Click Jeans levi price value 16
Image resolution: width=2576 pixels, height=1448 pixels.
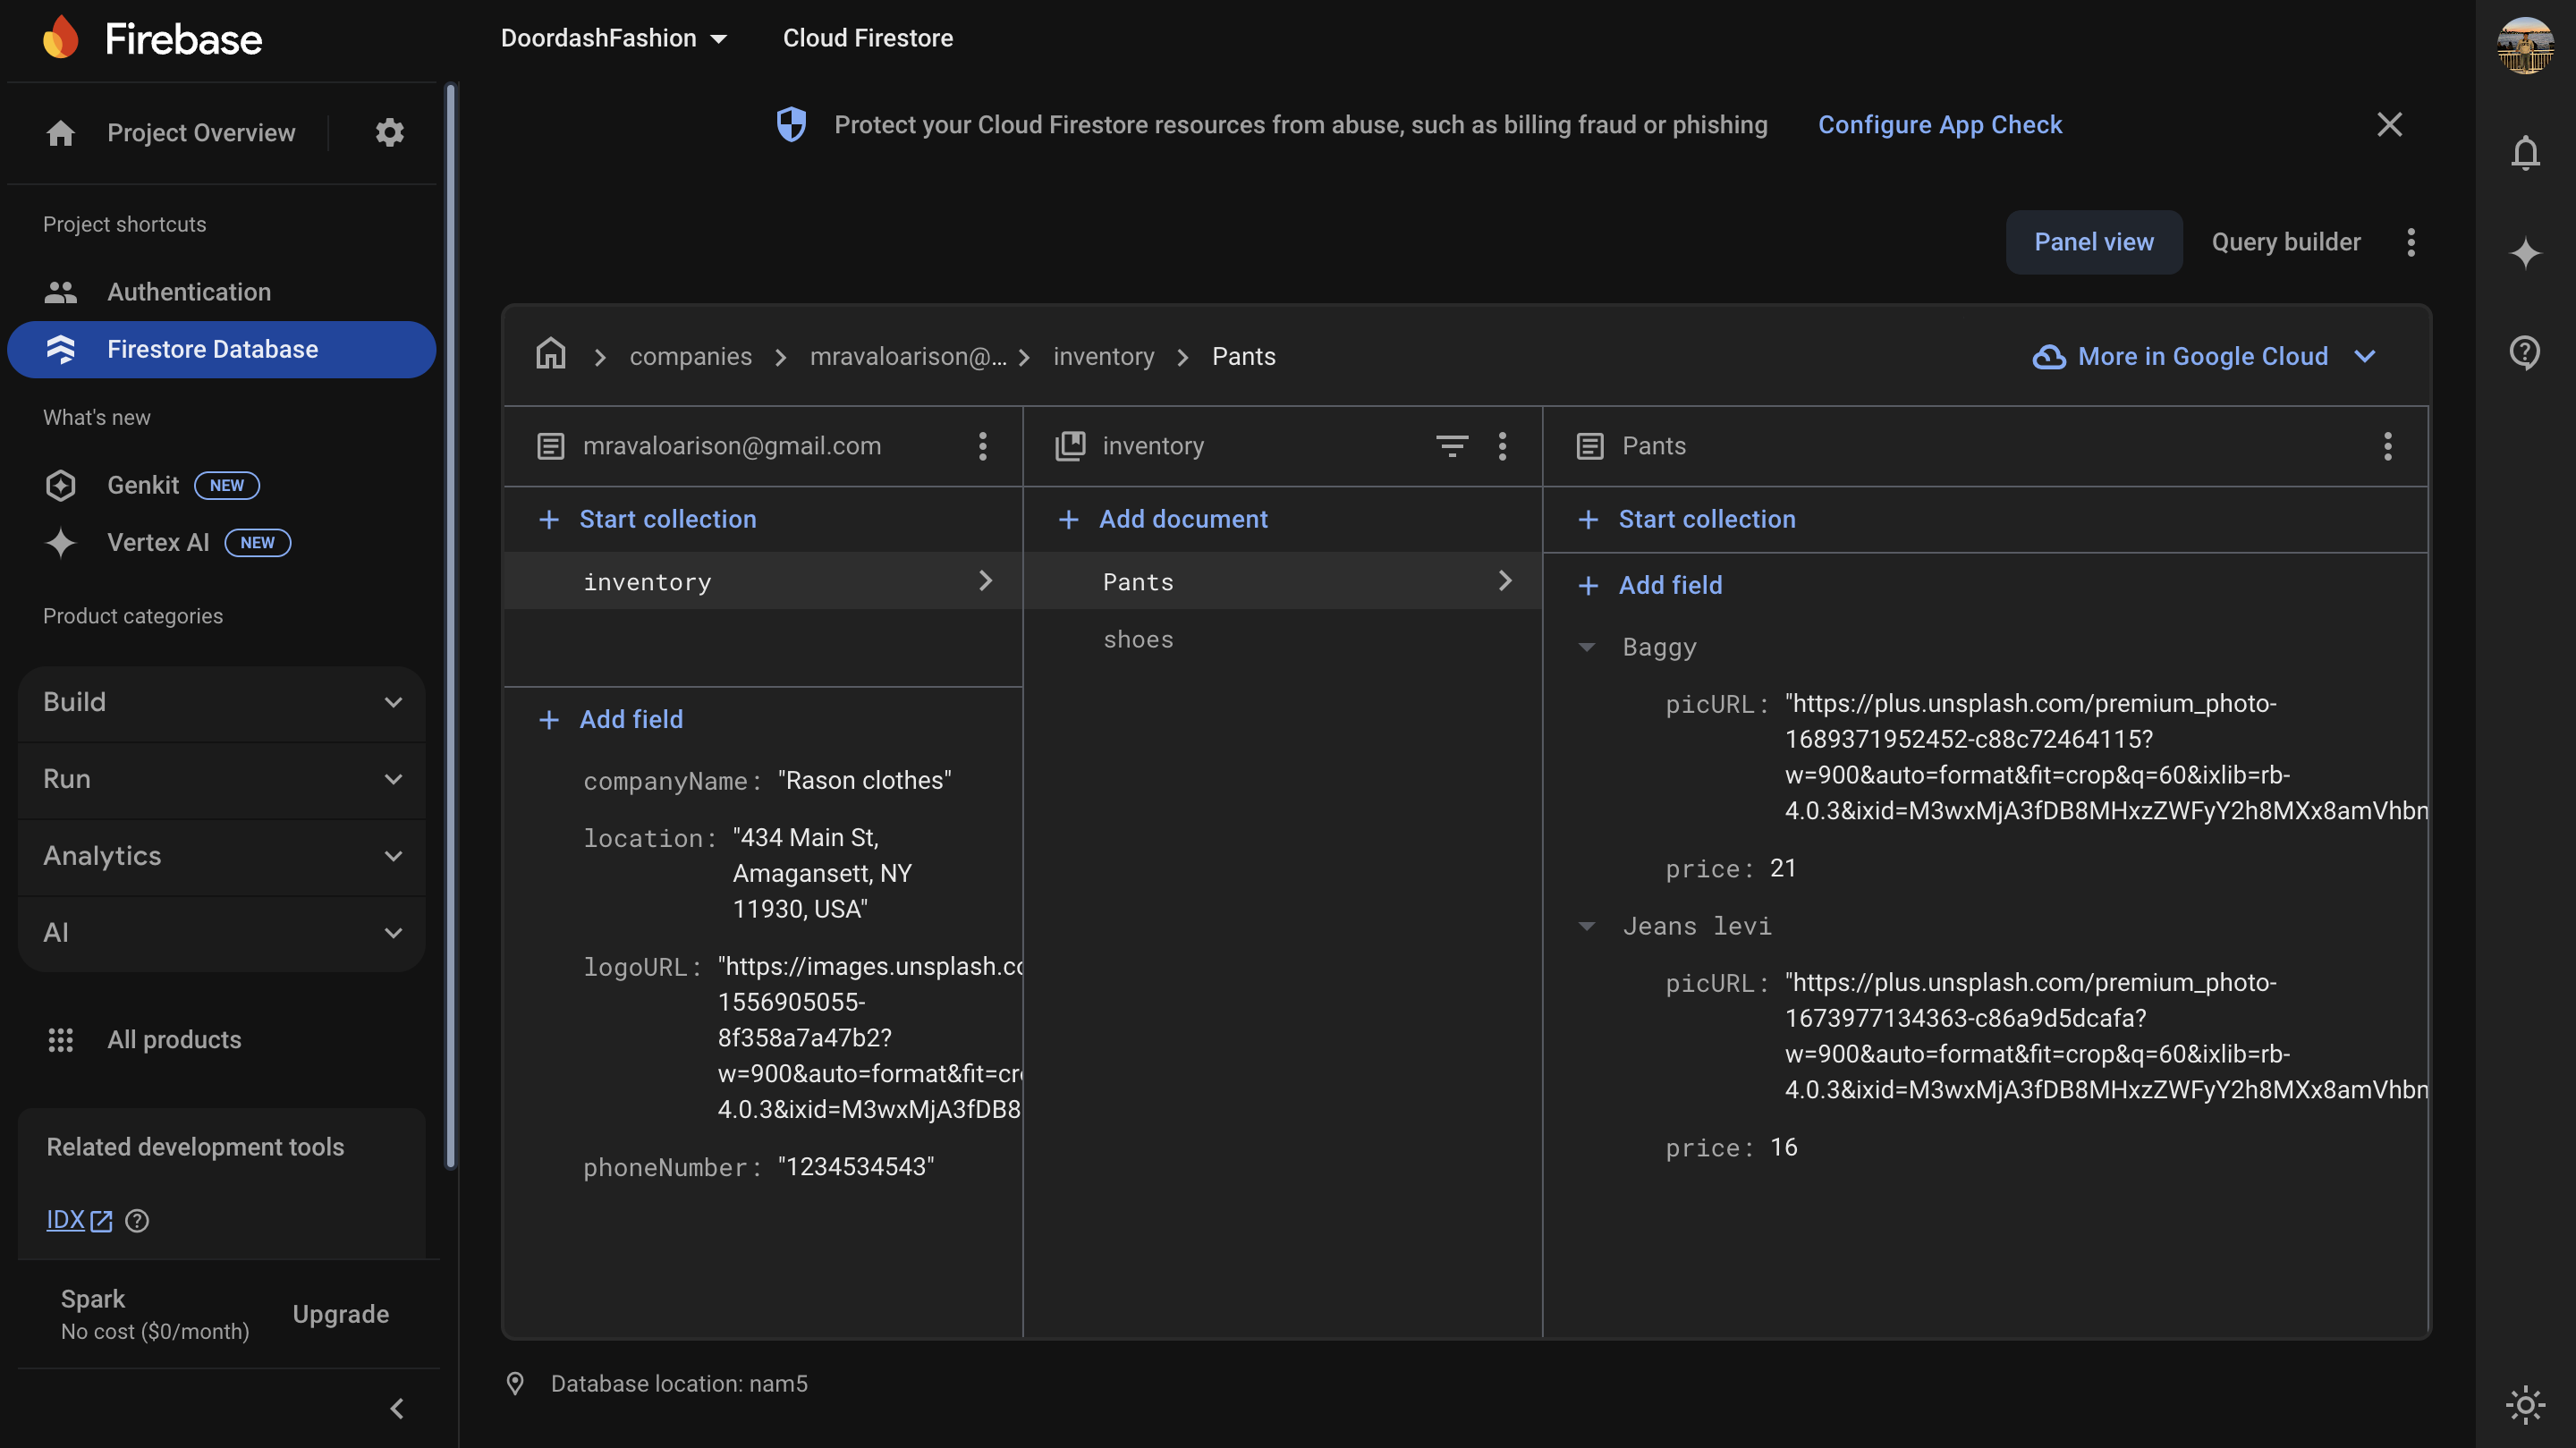[x=1783, y=1147]
